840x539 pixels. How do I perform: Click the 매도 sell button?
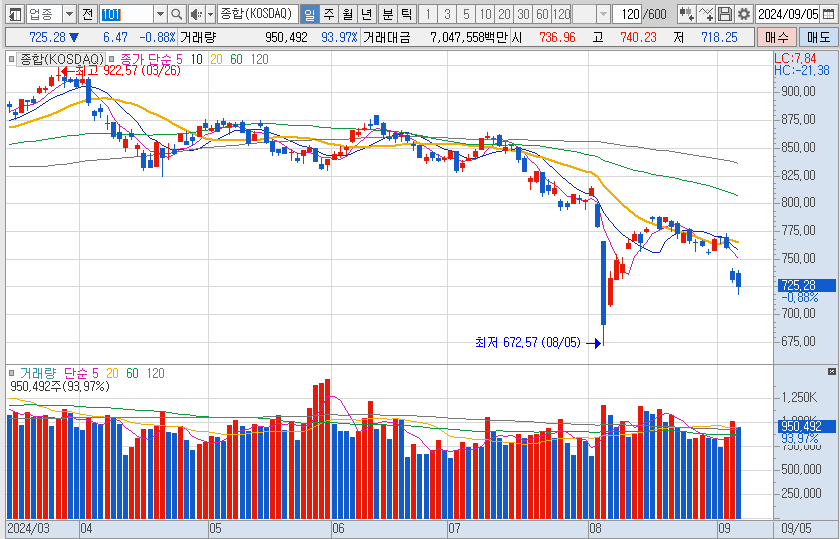coord(818,38)
